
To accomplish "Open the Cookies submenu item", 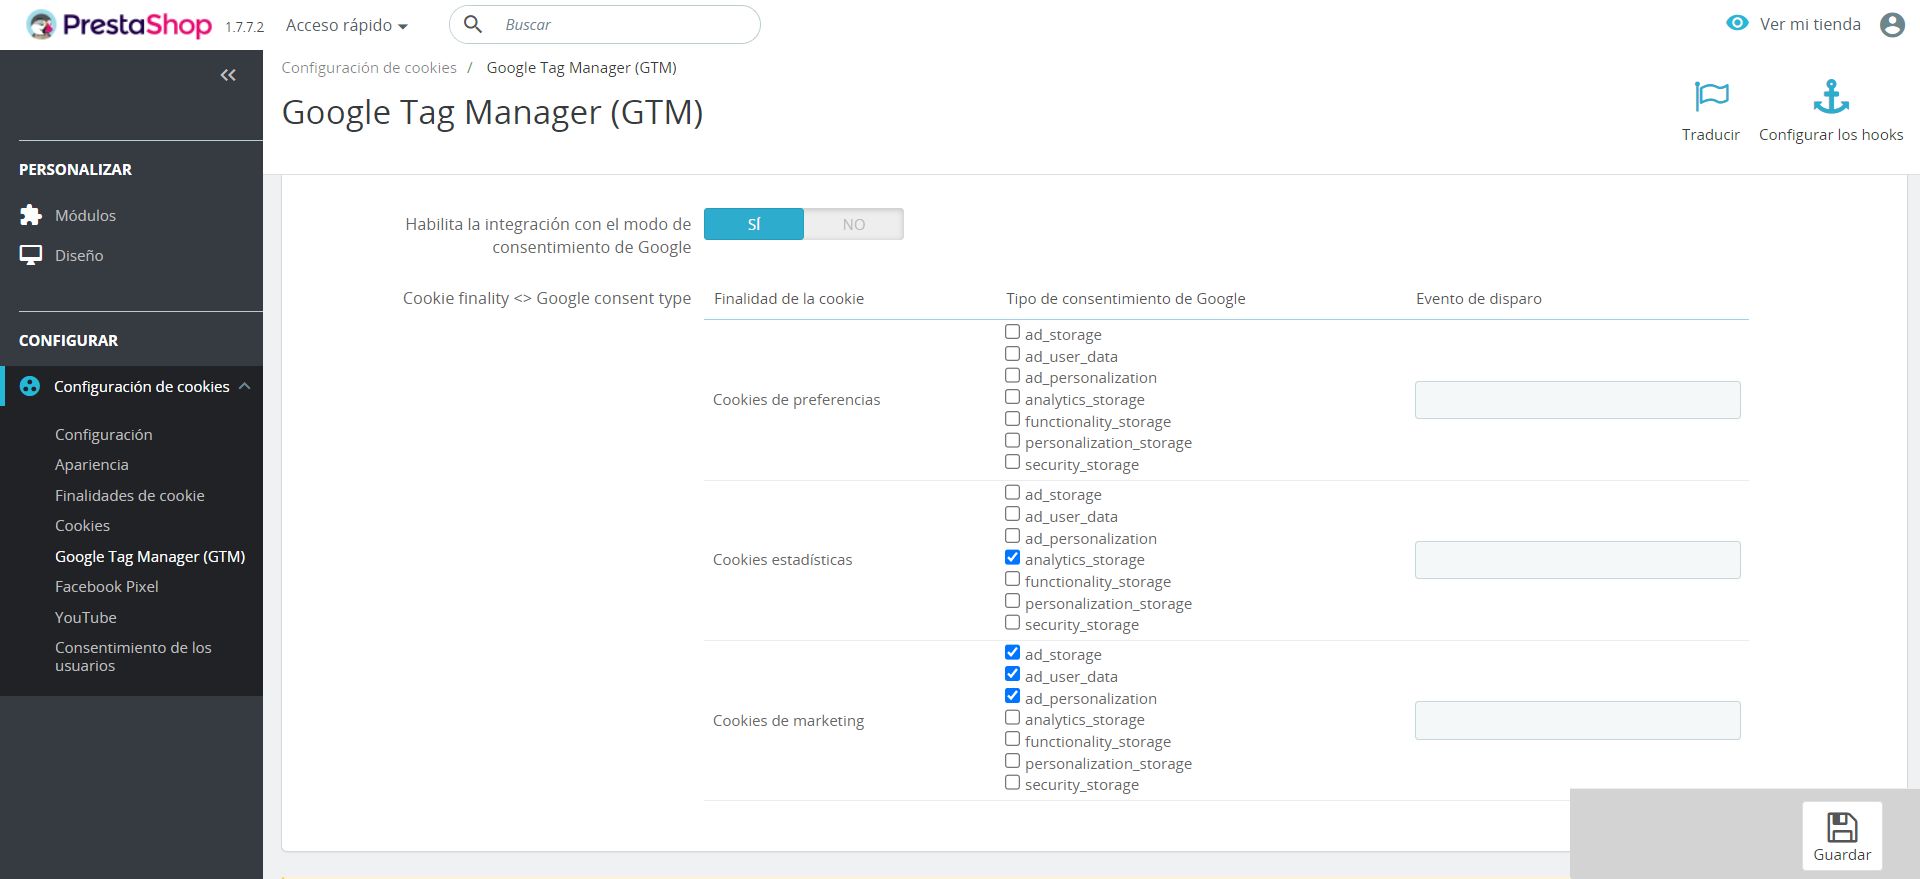I will pyautogui.click(x=83, y=525).
